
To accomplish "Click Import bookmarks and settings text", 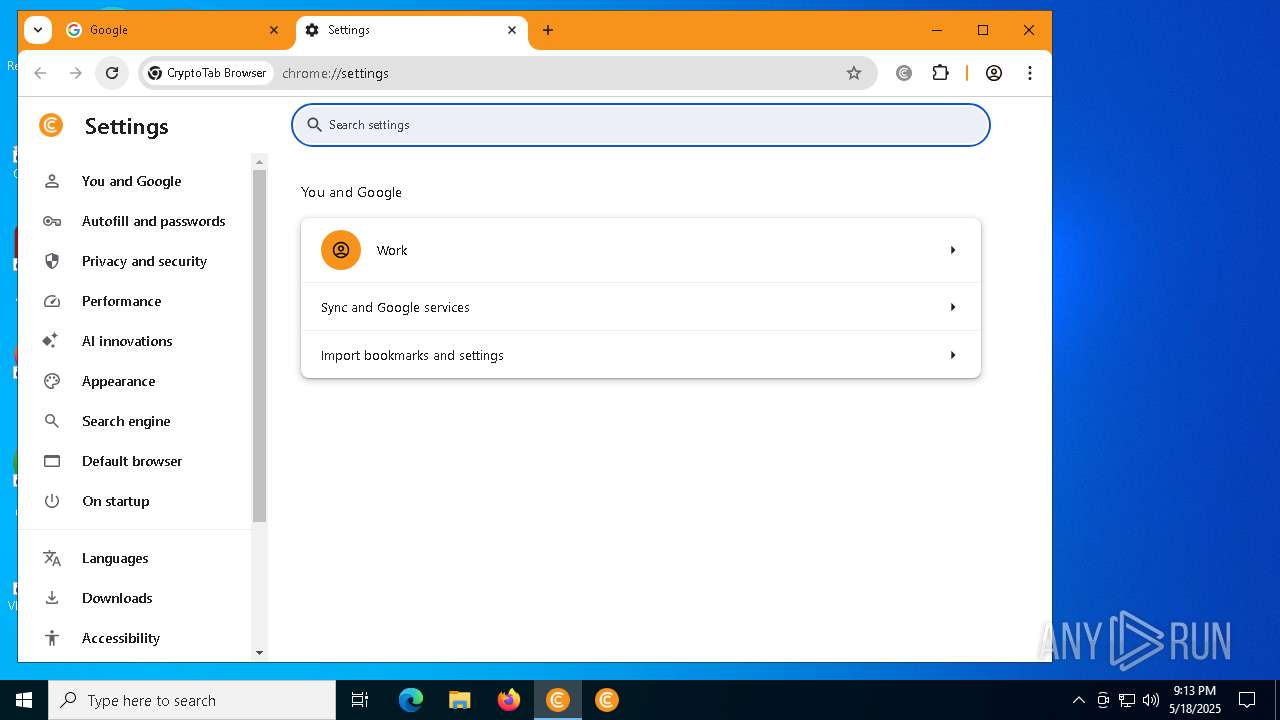I will (412, 355).
